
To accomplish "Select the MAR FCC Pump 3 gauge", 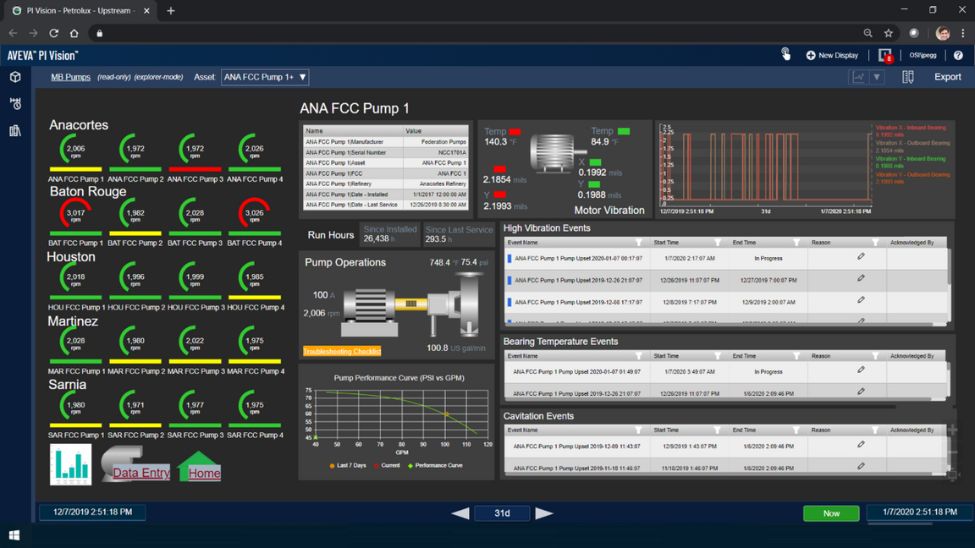I will click(195, 341).
